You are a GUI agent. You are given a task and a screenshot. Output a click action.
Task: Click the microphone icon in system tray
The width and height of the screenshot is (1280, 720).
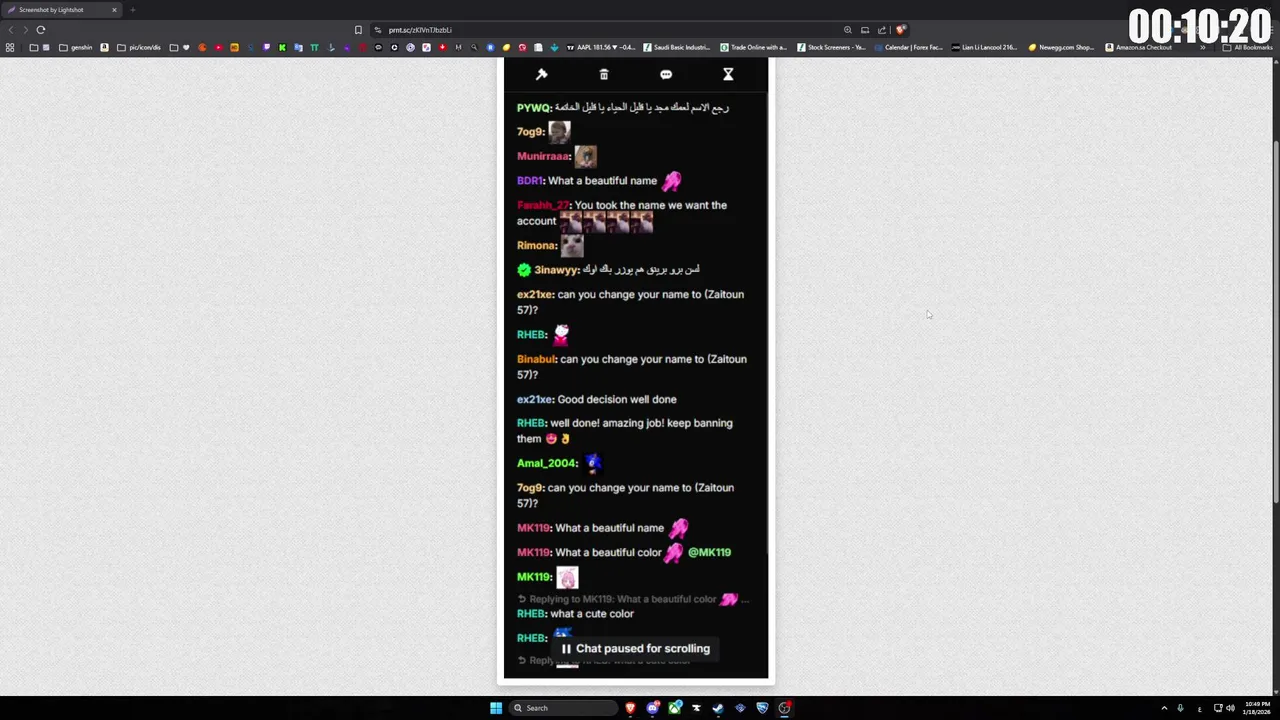pos(1180,708)
